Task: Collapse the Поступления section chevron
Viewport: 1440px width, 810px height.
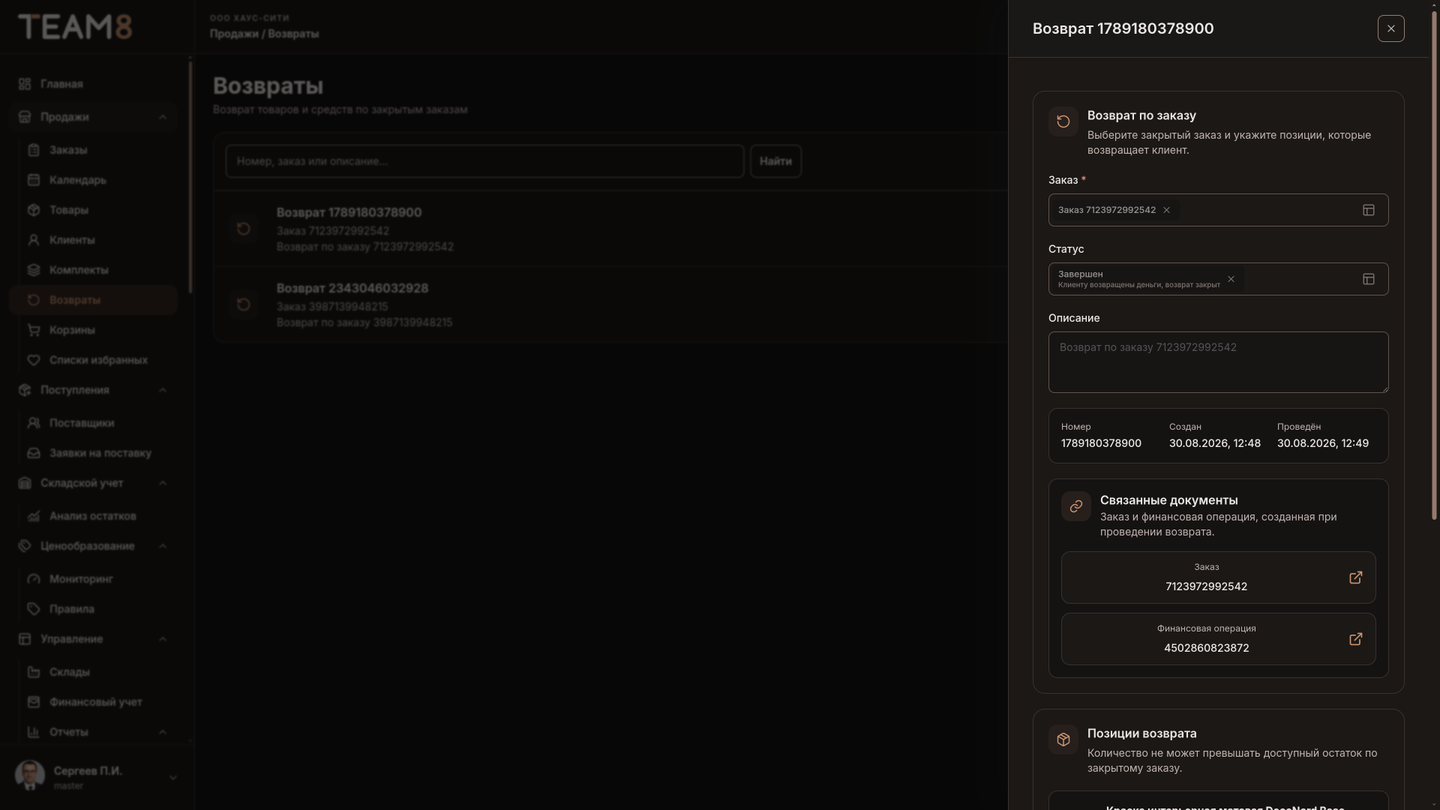Action: (162, 390)
